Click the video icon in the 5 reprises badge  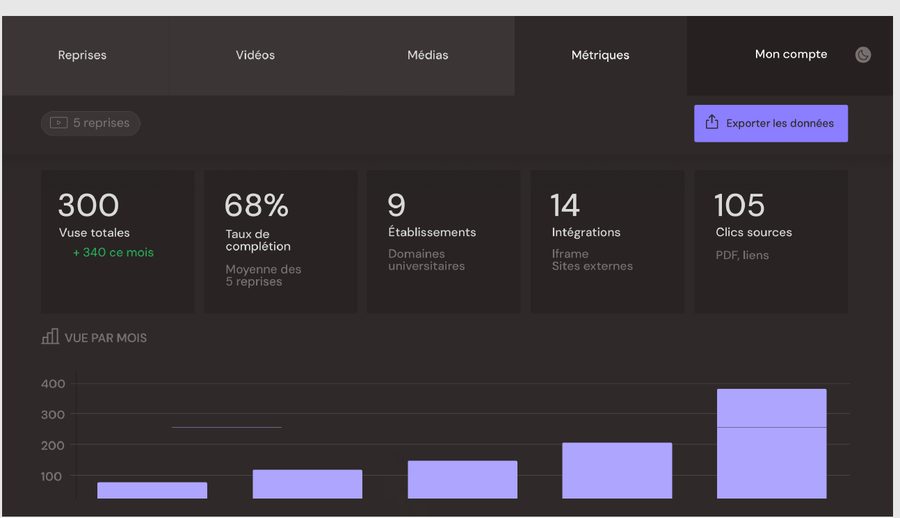(59, 123)
